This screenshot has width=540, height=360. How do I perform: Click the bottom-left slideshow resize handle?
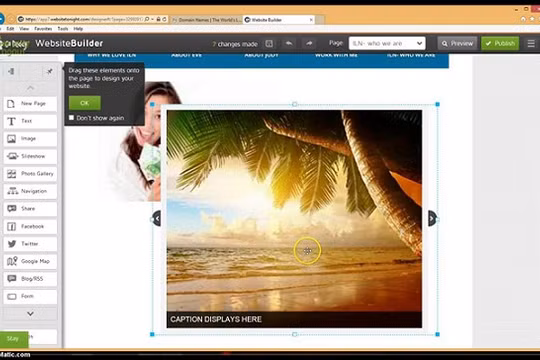(152, 334)
